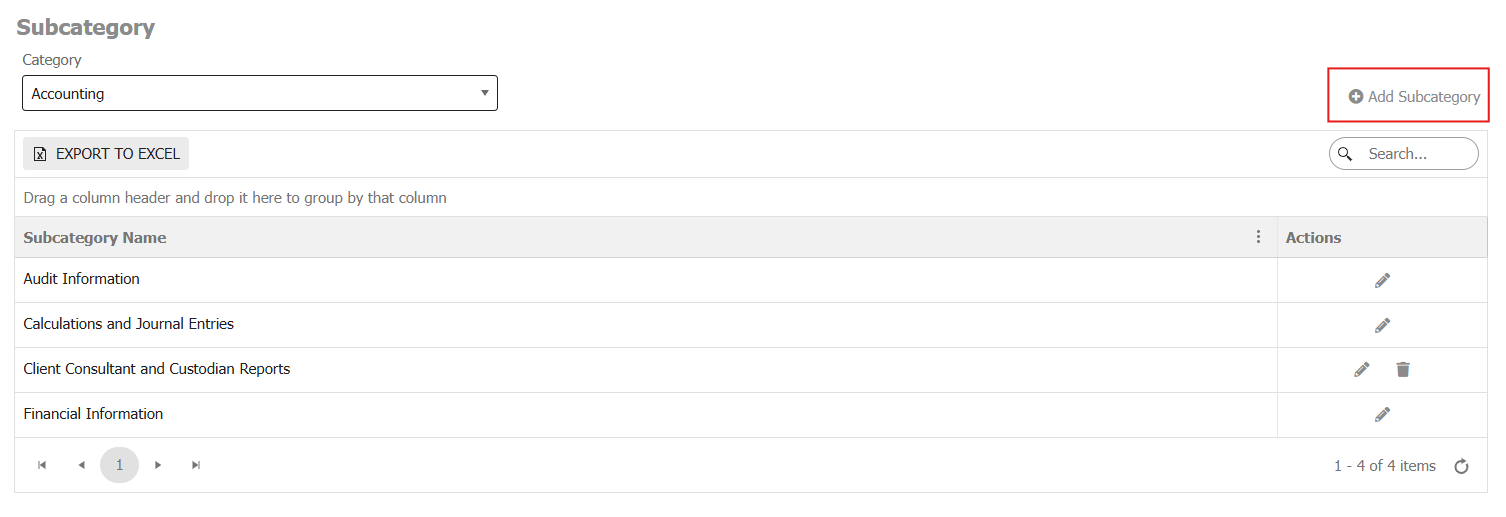Edit the Financial Information subcategory
The width and height of the screenshot is (1506, 517).
pos(1382,414)
